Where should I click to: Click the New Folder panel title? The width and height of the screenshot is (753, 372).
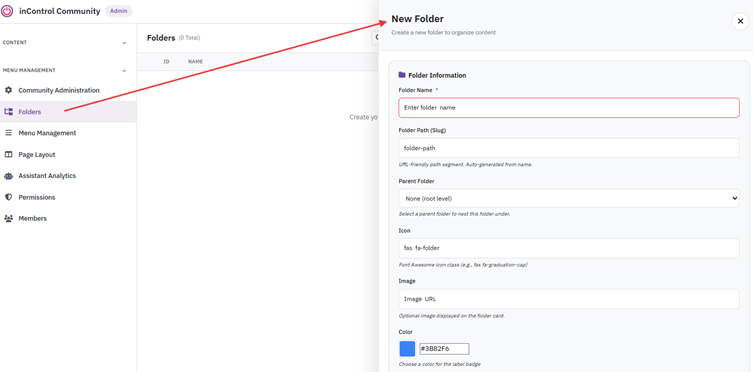coord(417,19)
